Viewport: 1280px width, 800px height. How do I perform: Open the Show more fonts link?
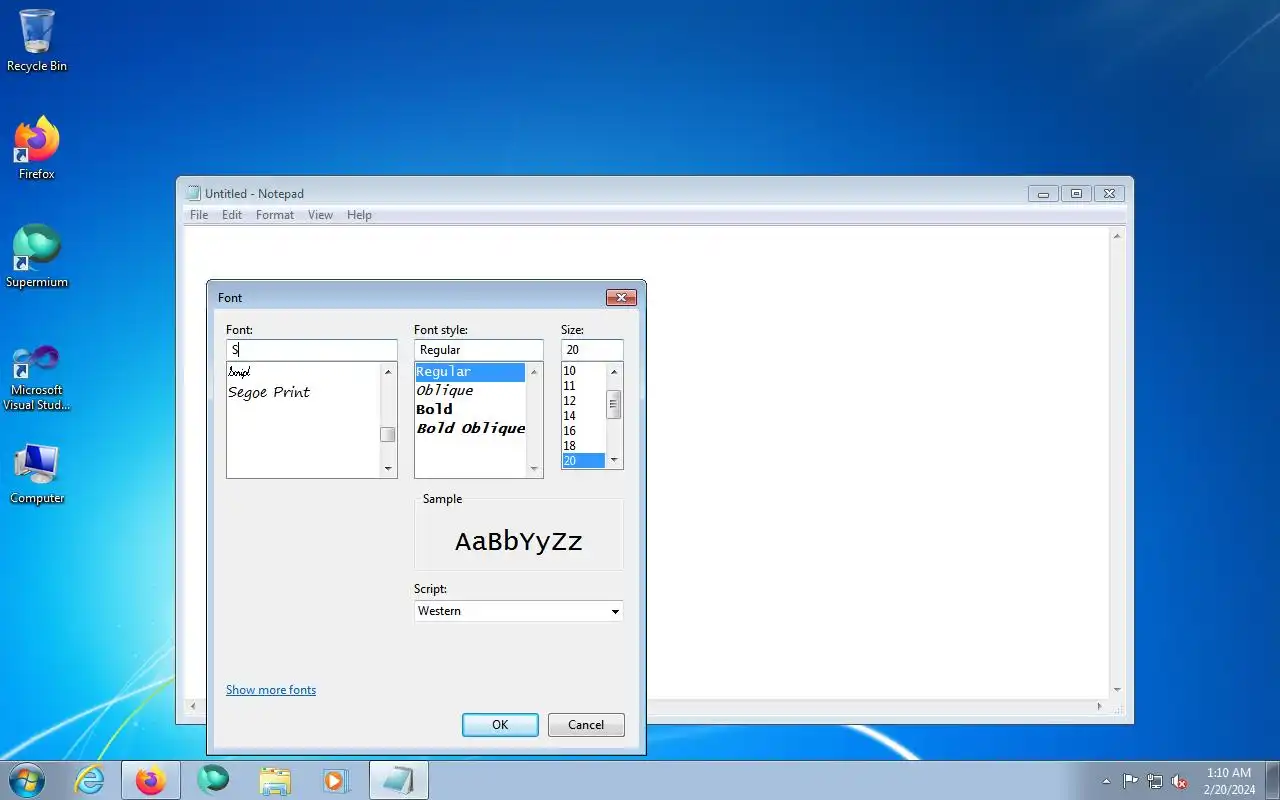click(x=271, y=690)
